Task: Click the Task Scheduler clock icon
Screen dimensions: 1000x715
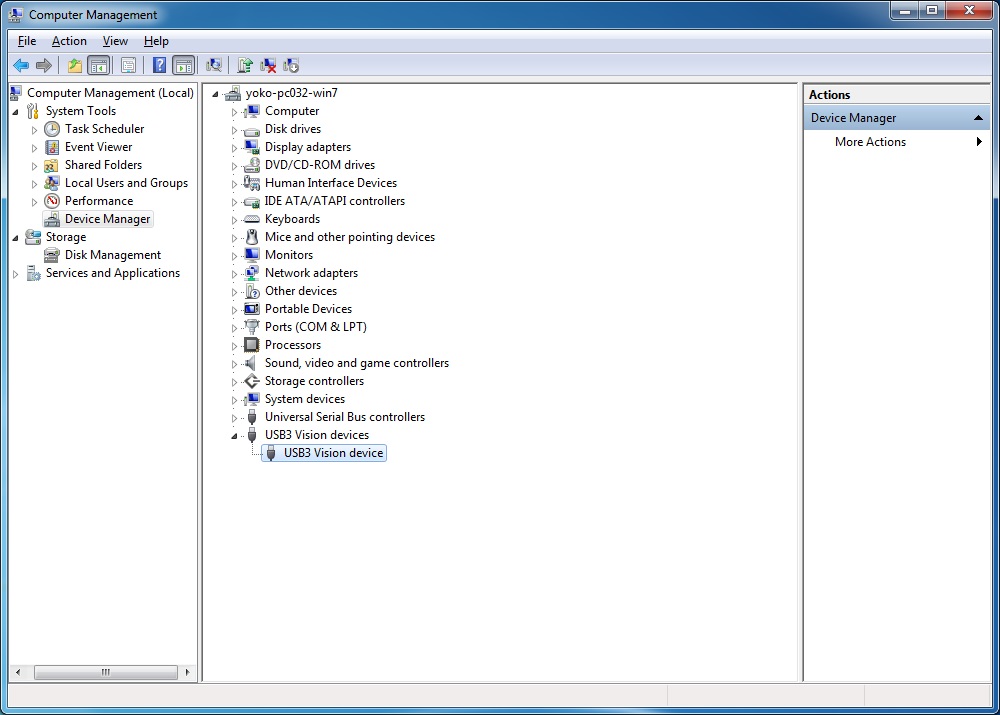Action: pyautogui.click(x=52, y=129)
